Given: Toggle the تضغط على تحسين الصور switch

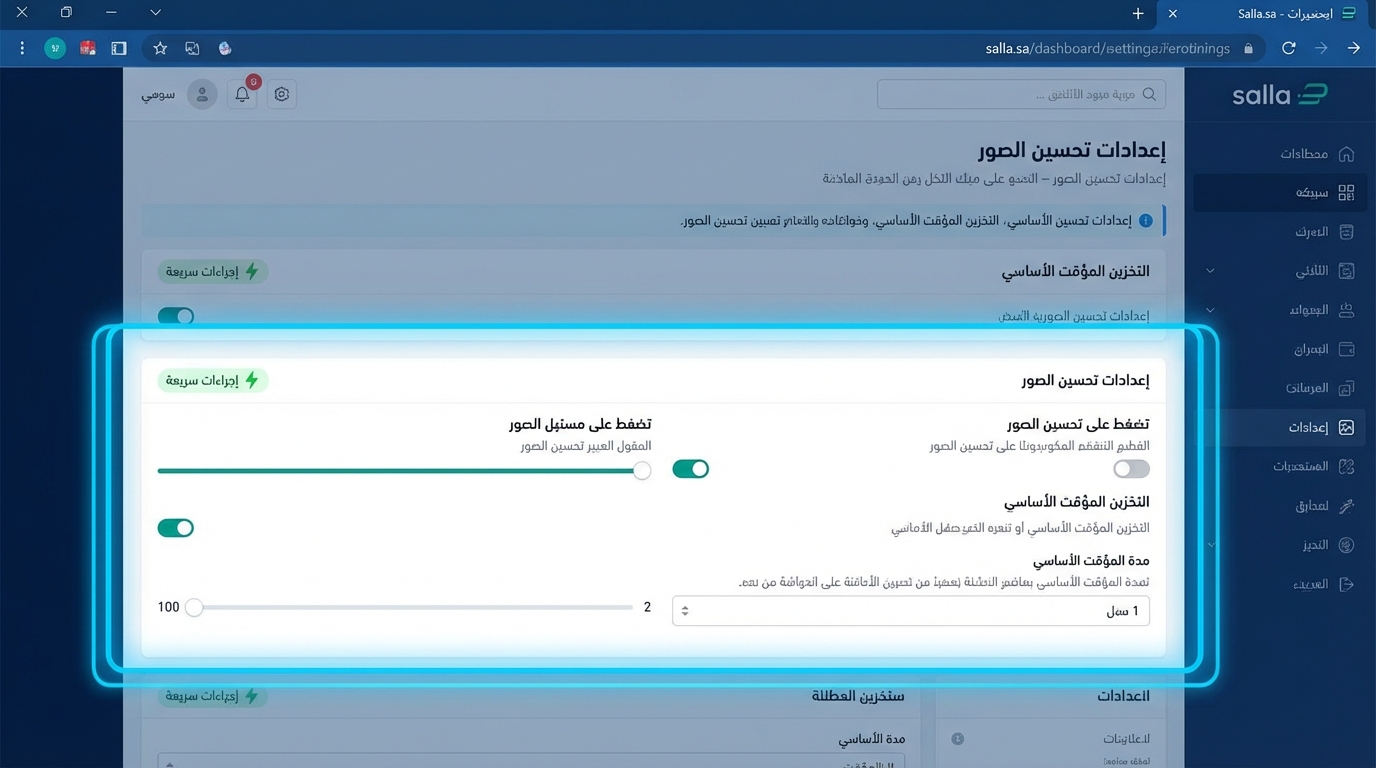Looking at the screenshot, I should click(x=1131, y=468).
